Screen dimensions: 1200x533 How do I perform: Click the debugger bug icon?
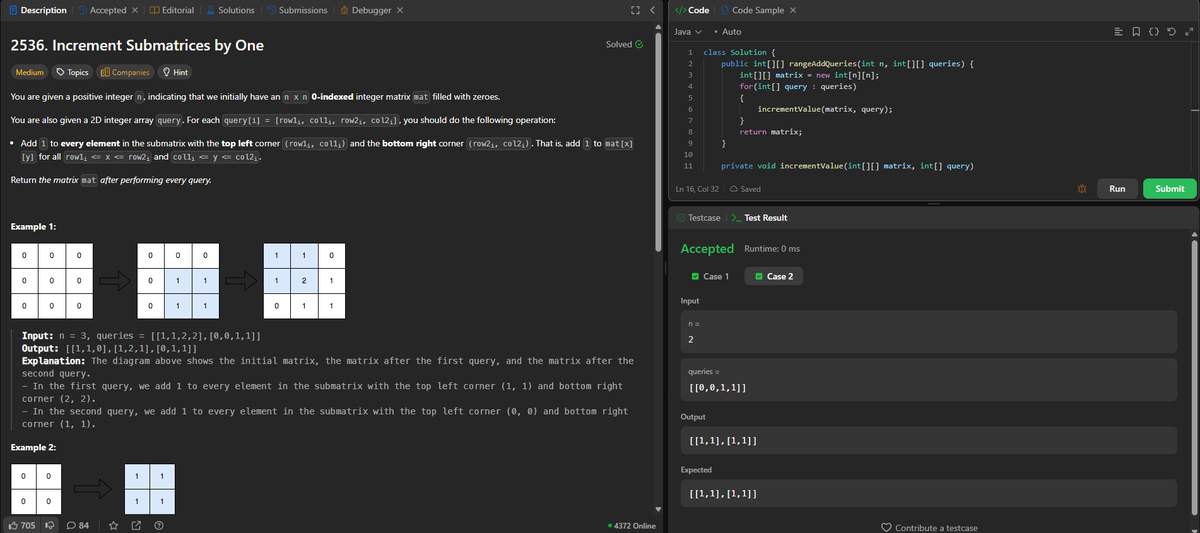coord(1081,188)
